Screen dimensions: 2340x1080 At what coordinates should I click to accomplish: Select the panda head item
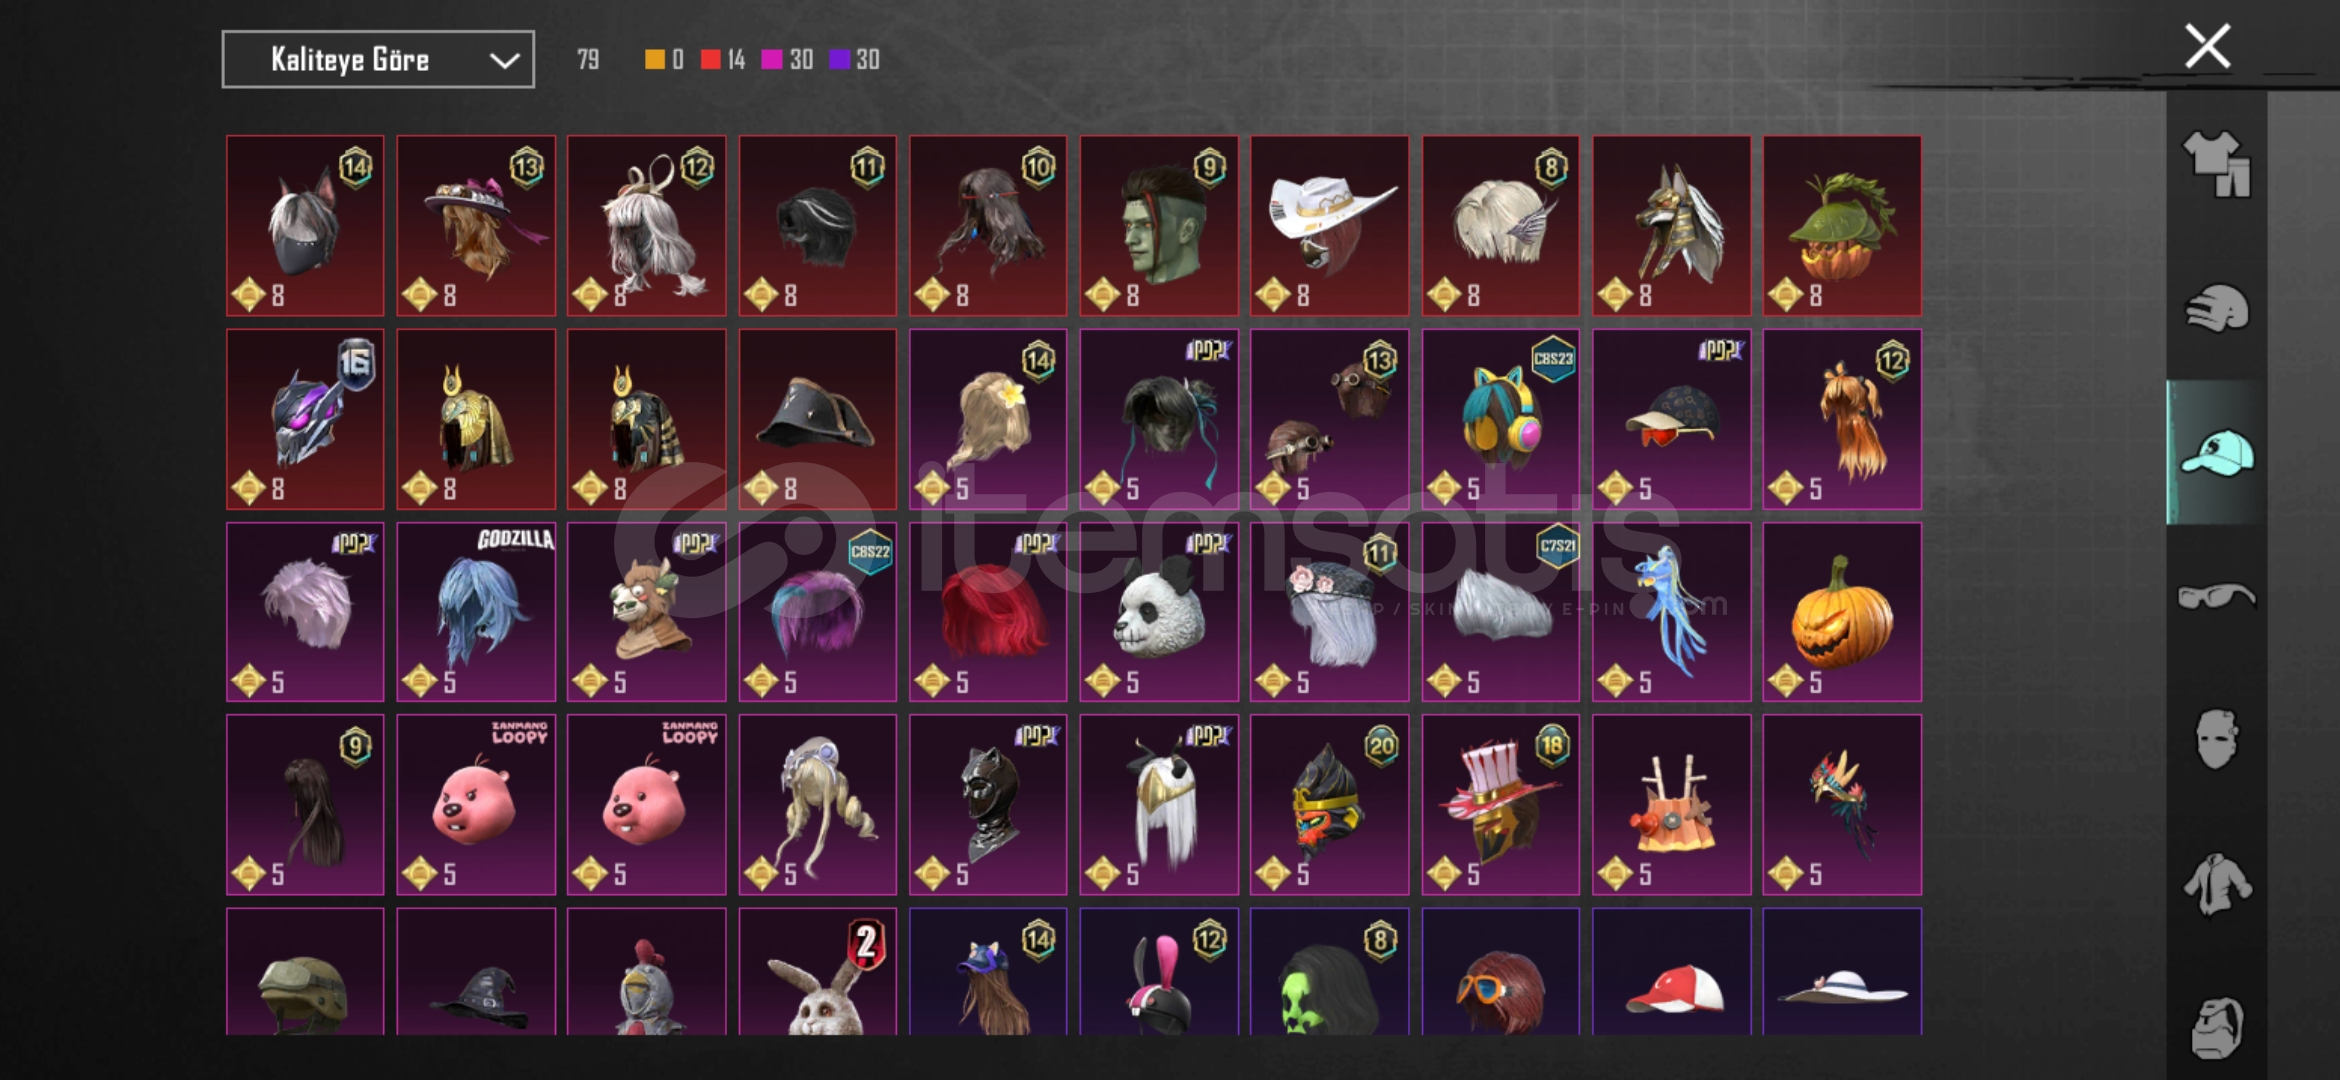tap(1159, 612)
